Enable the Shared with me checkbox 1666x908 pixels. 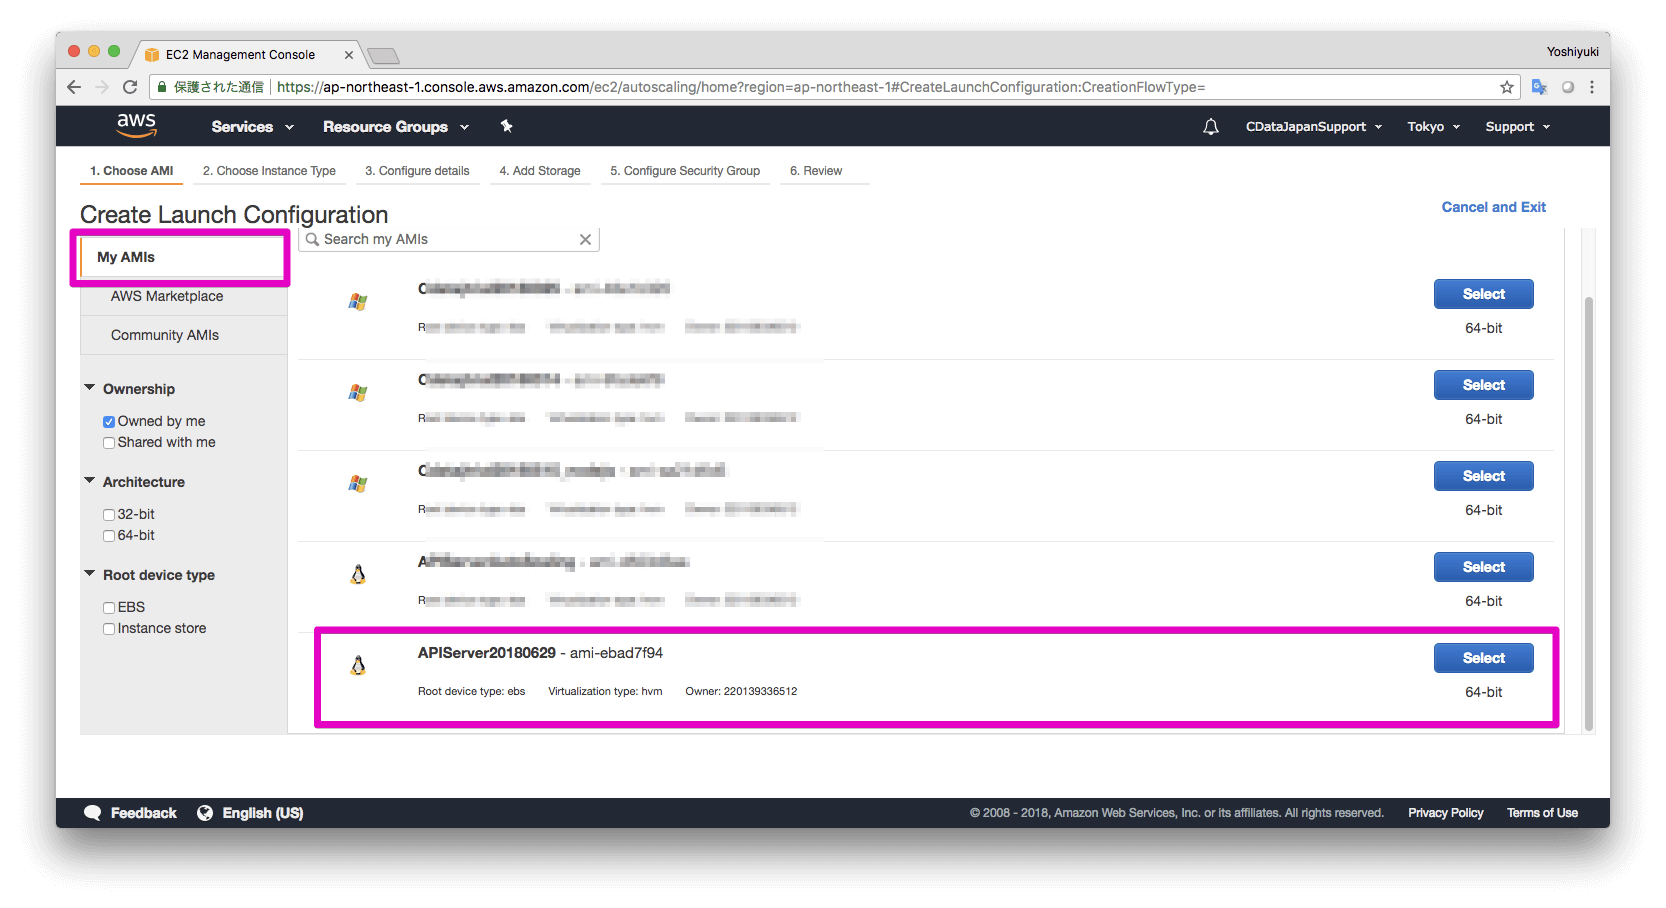pos(109,443)
